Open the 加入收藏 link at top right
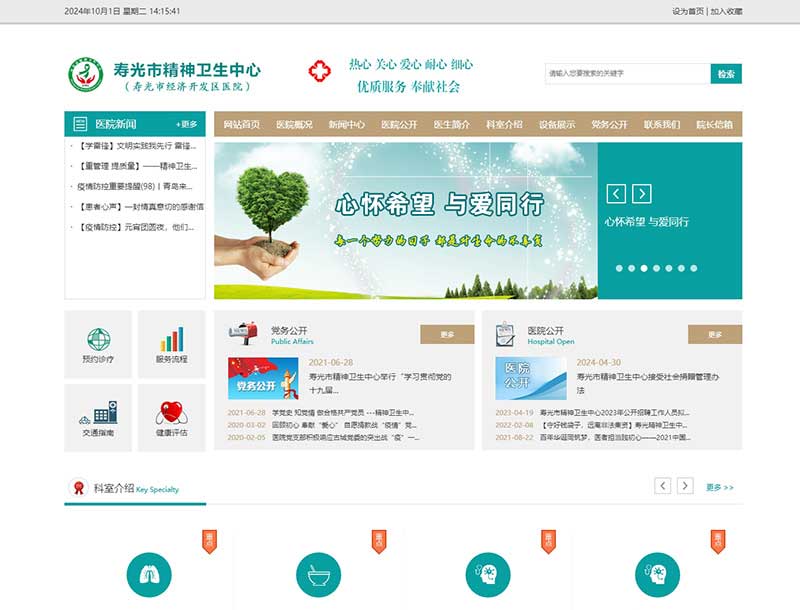This screenshot has height=610, width=800. pos(725,10)
